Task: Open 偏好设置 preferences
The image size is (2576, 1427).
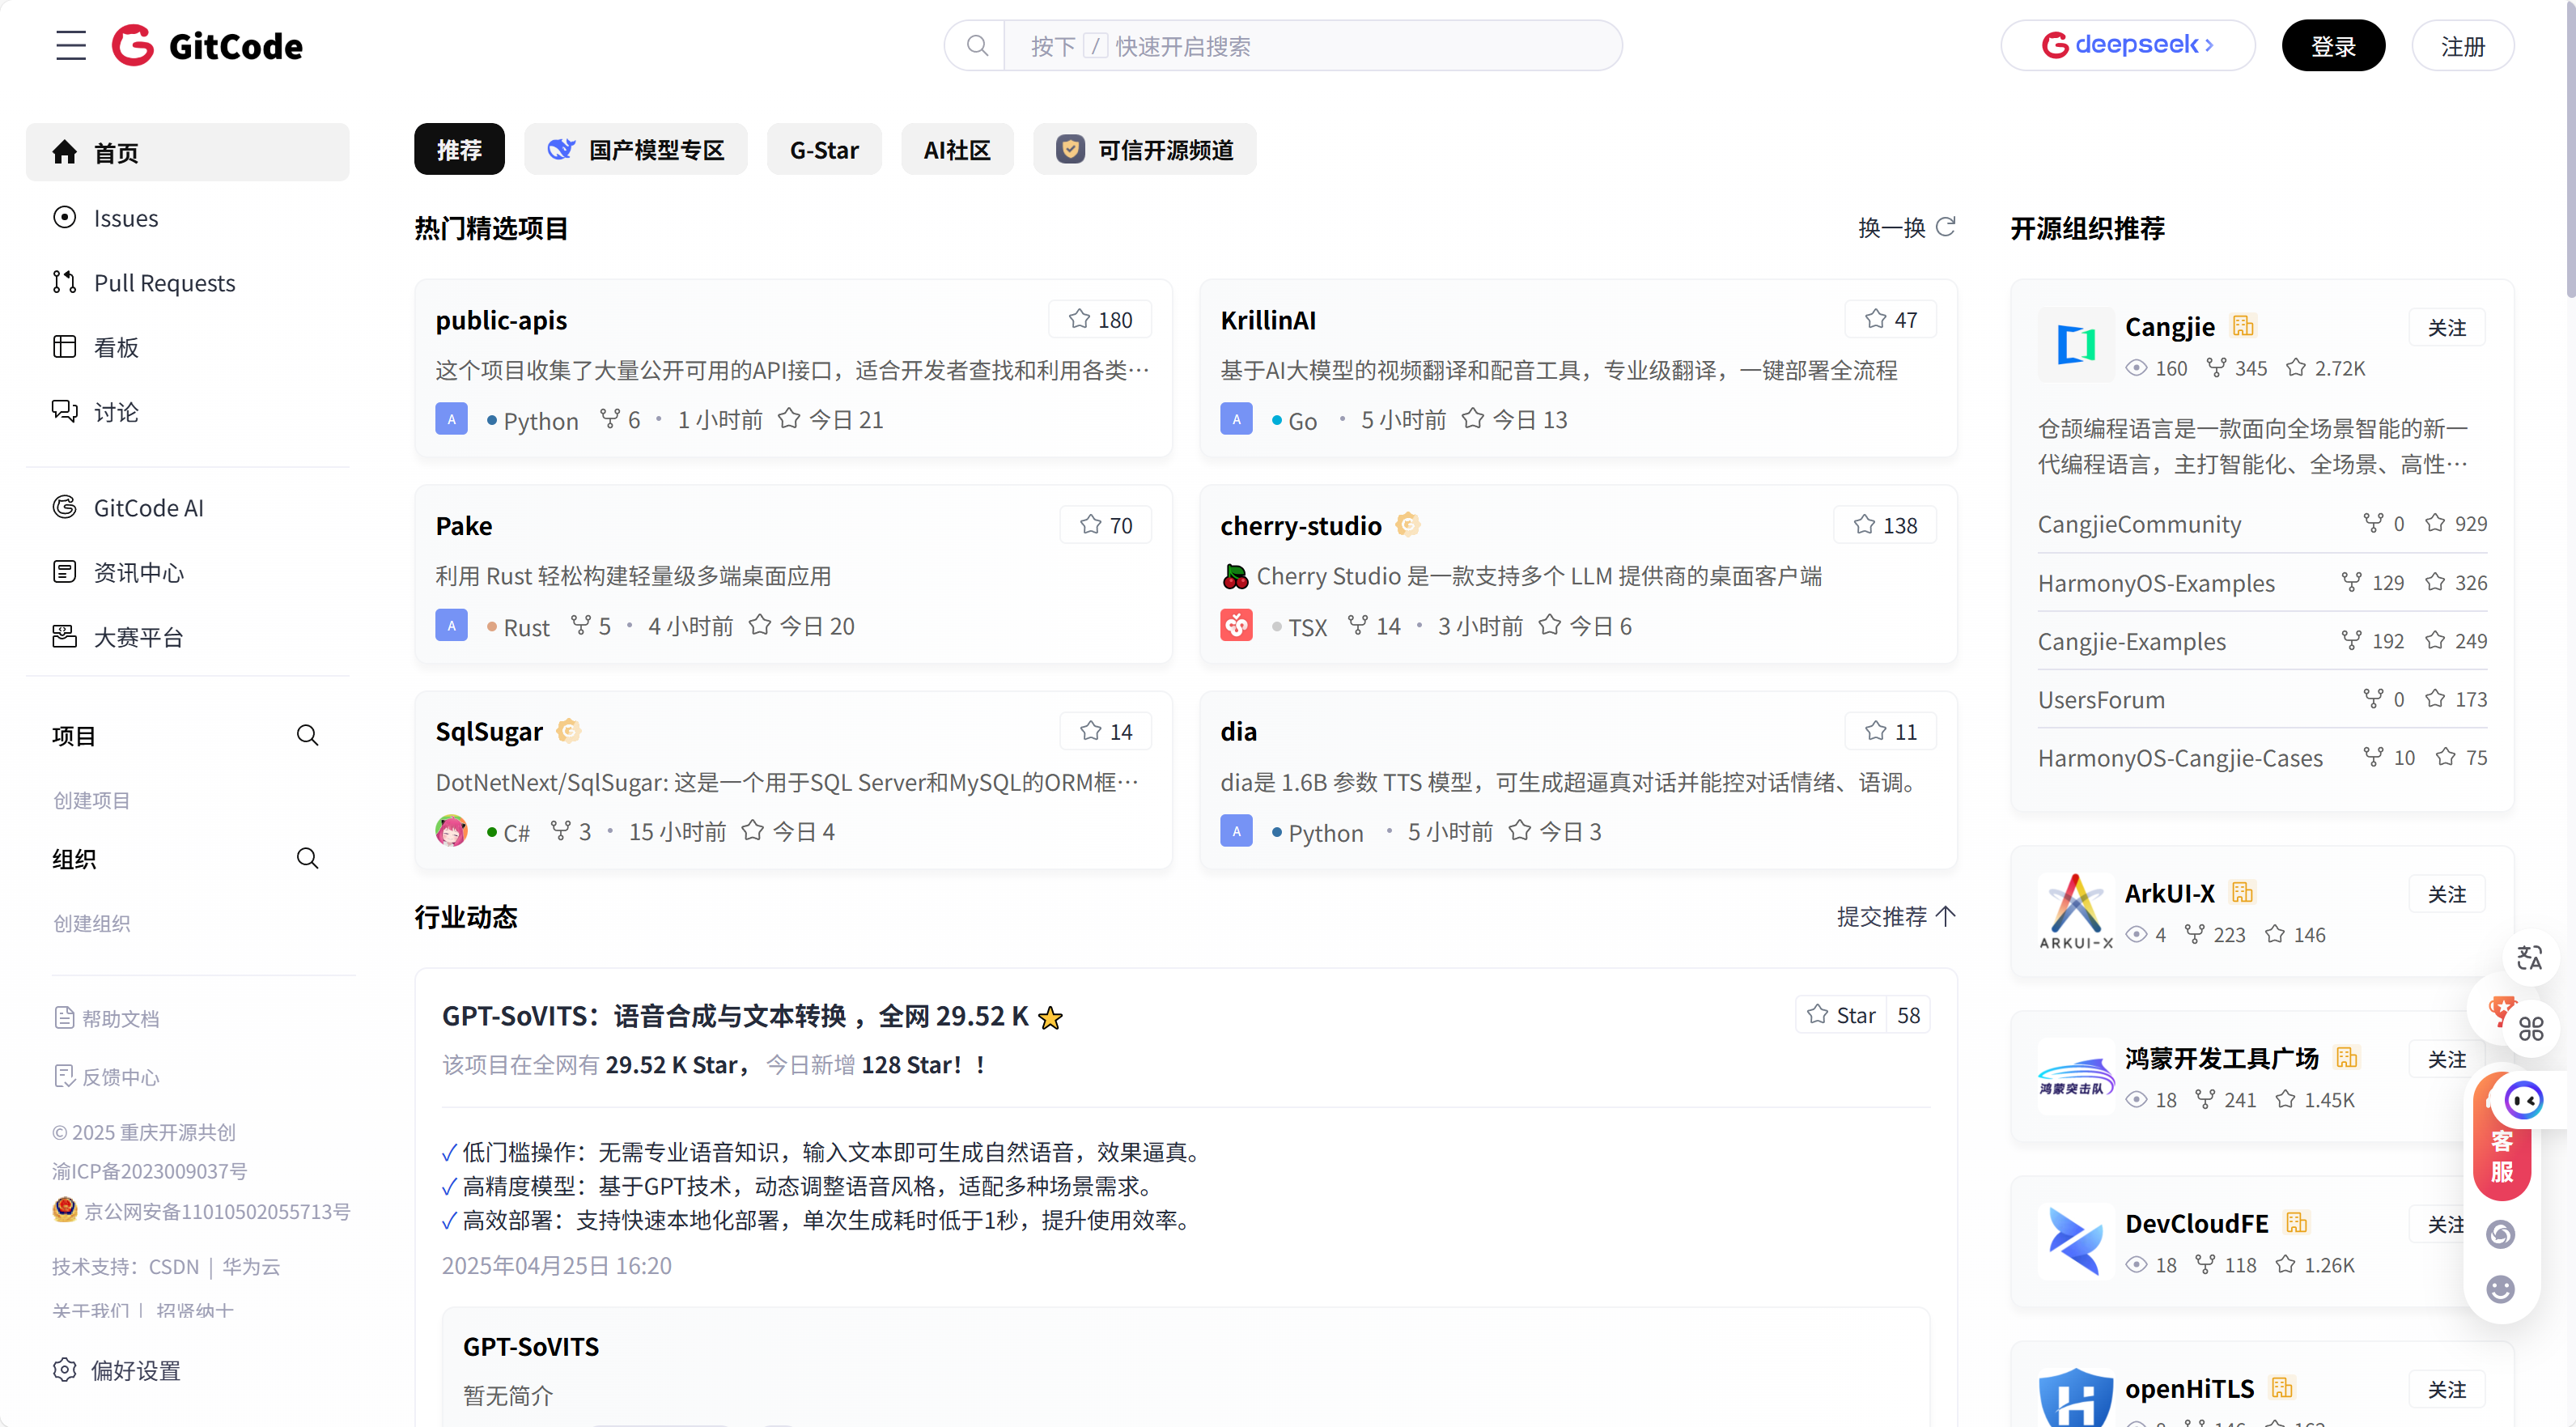Action: [118, 1371]
